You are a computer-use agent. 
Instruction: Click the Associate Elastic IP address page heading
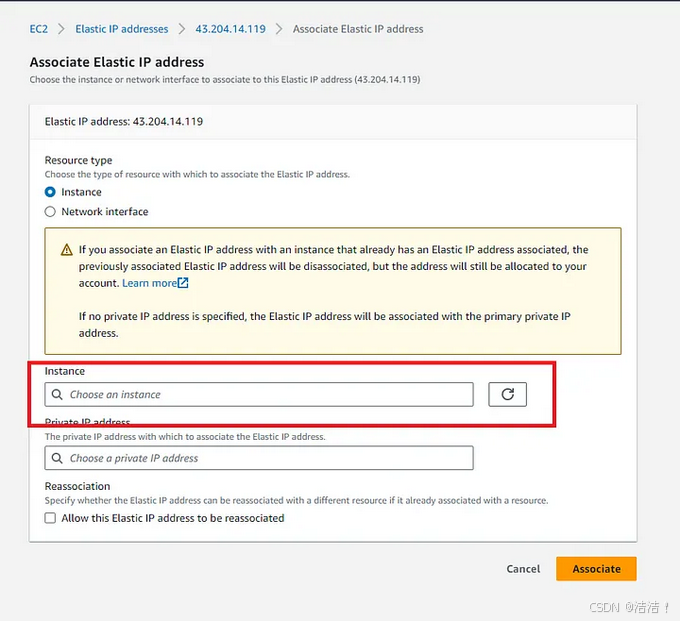pyautogui.click(x=117, y=62)
